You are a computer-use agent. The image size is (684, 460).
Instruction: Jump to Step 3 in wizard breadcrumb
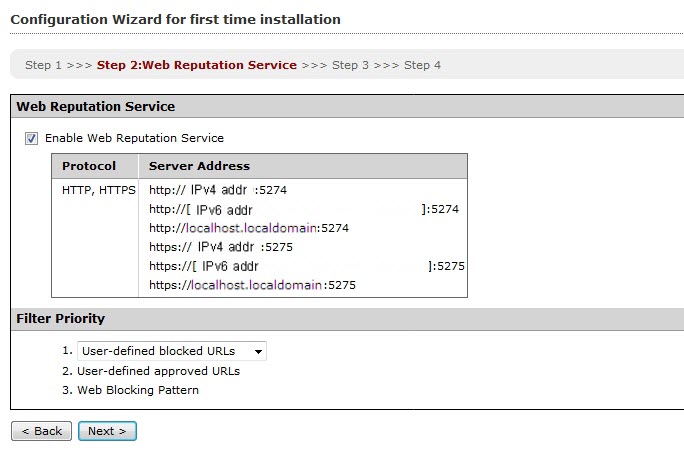(x=350, y=65)
